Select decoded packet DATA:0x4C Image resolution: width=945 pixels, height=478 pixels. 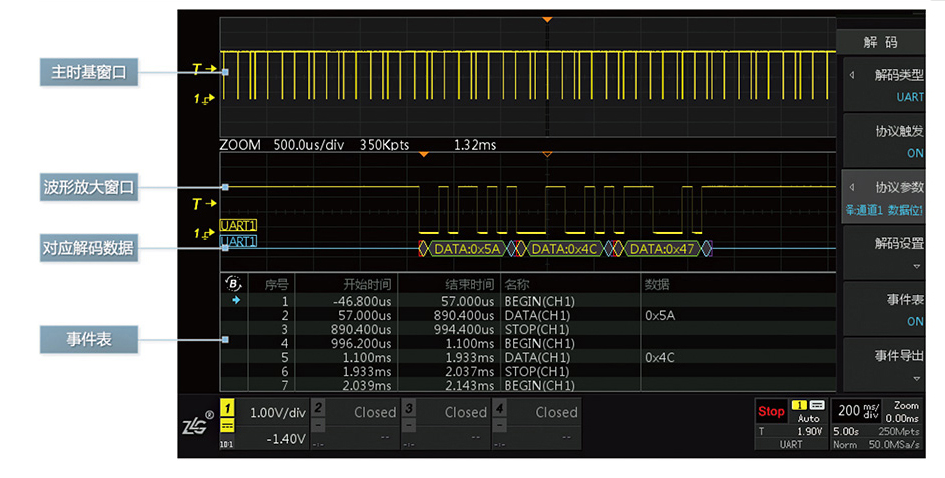pyautogui.click(x=564, y=249)
